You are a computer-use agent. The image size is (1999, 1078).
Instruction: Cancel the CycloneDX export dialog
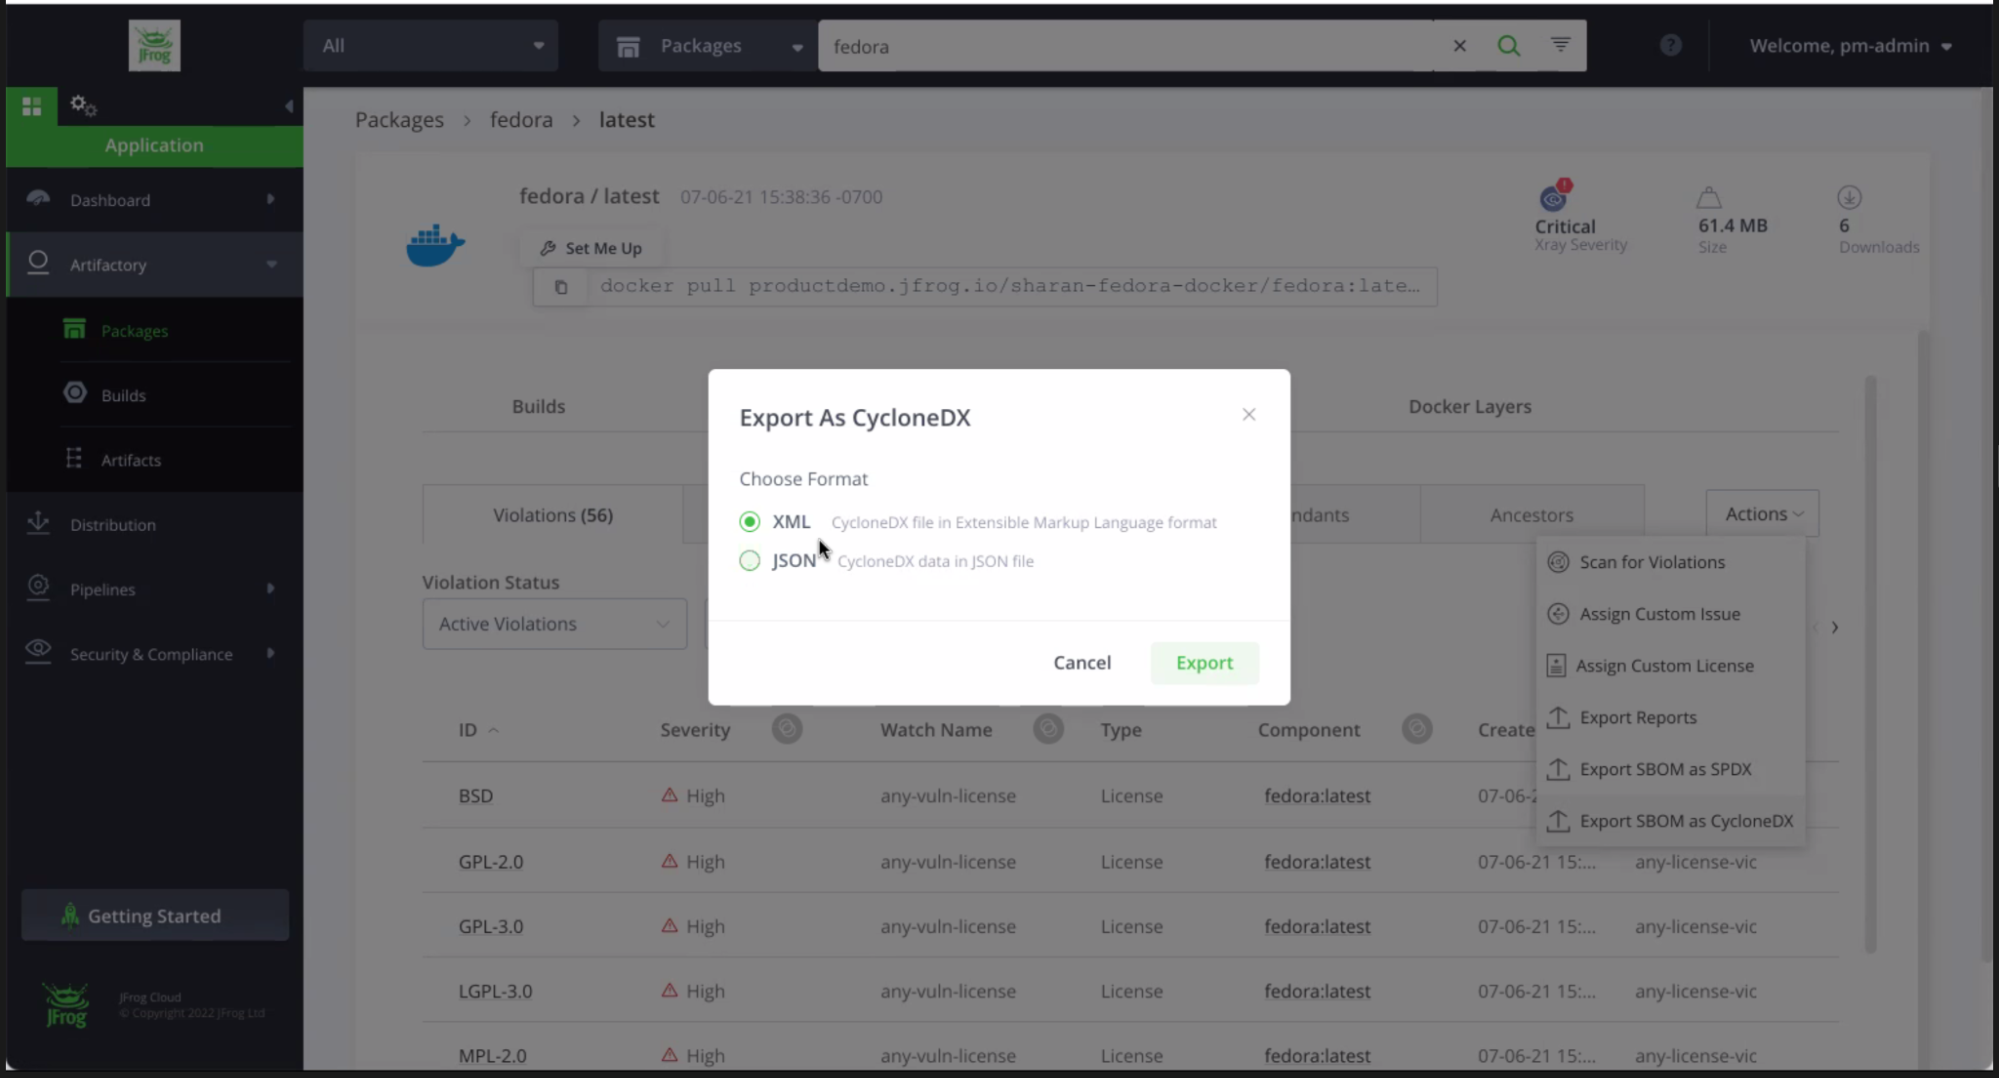tap(1081, 663)
